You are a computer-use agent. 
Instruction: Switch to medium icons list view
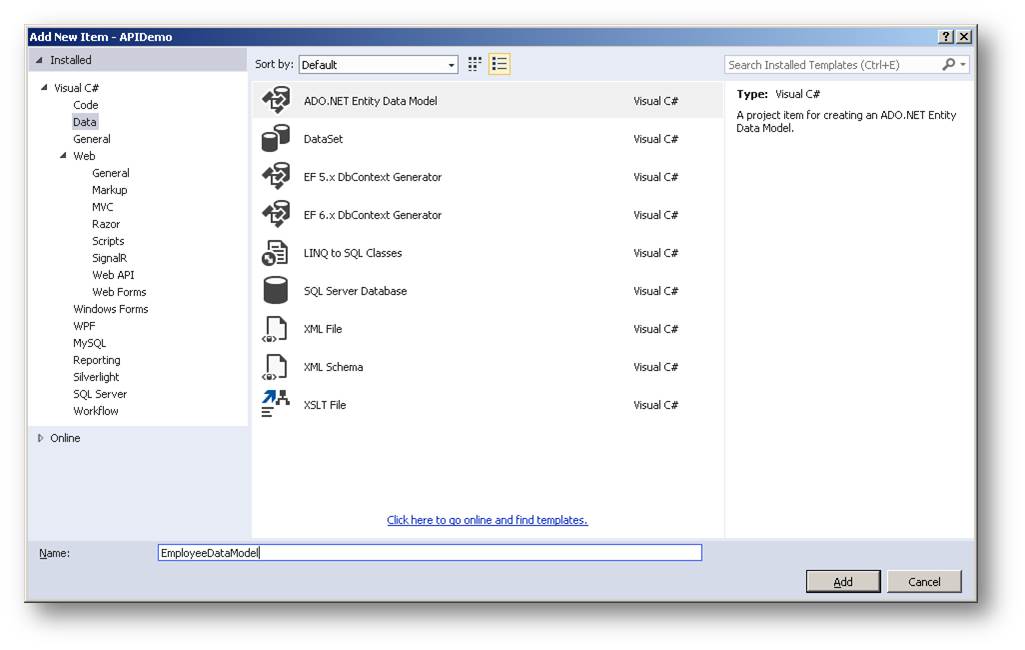(499, 64)
